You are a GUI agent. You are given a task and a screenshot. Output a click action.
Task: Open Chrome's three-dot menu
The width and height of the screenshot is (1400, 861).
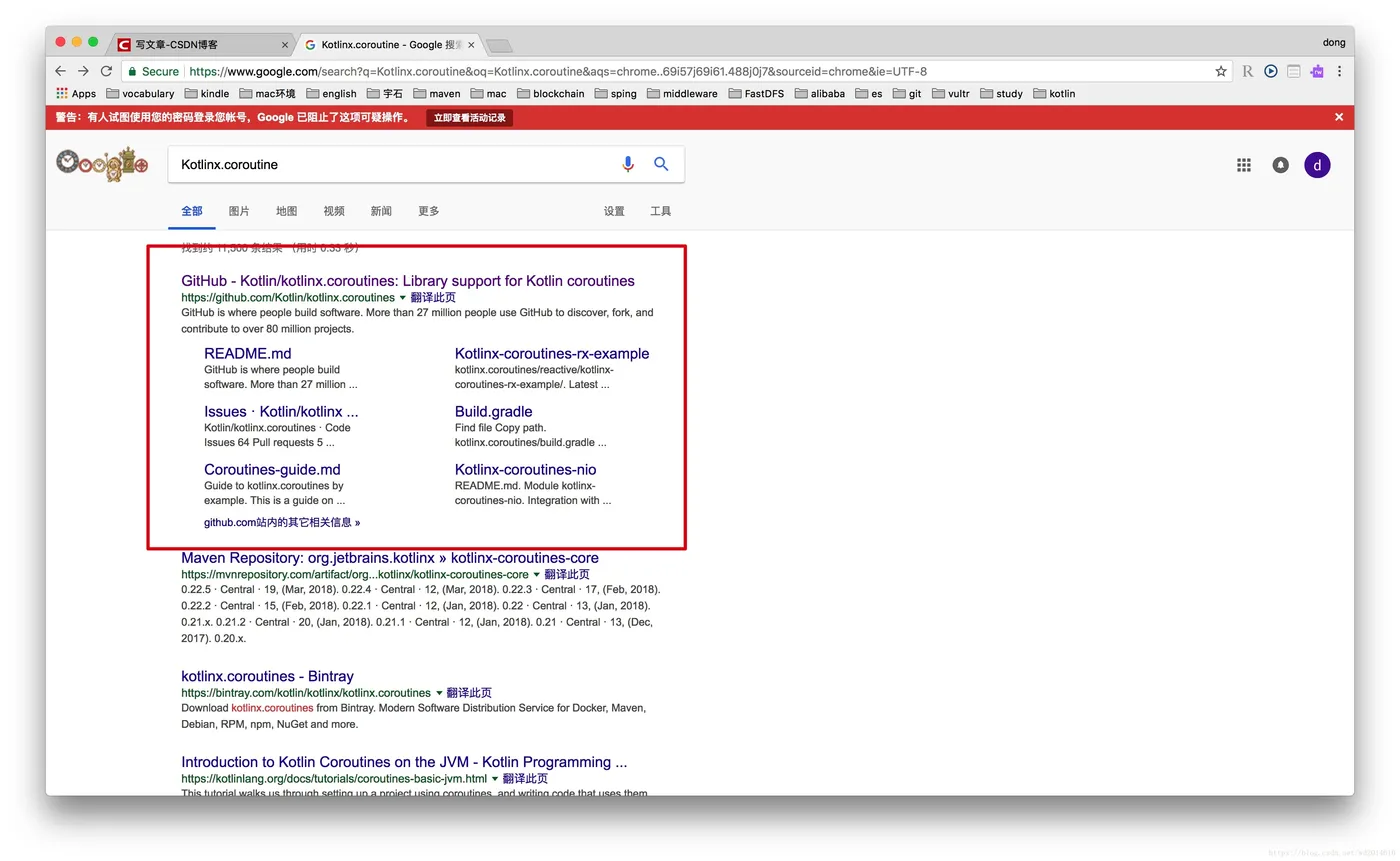1339,71
